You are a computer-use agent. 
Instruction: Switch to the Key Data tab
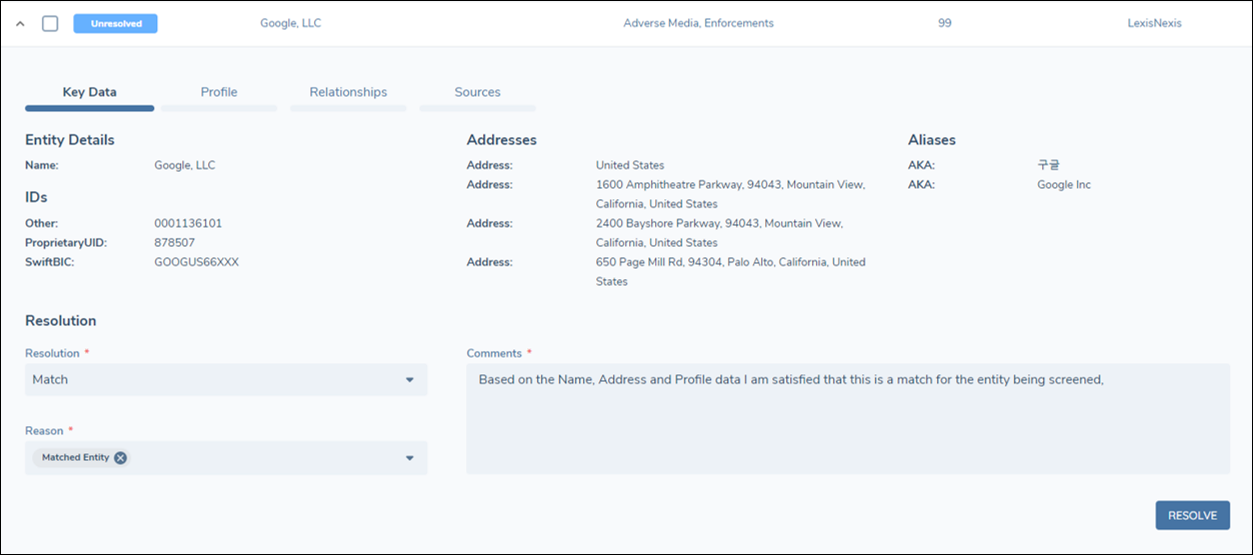click(89, 92)
